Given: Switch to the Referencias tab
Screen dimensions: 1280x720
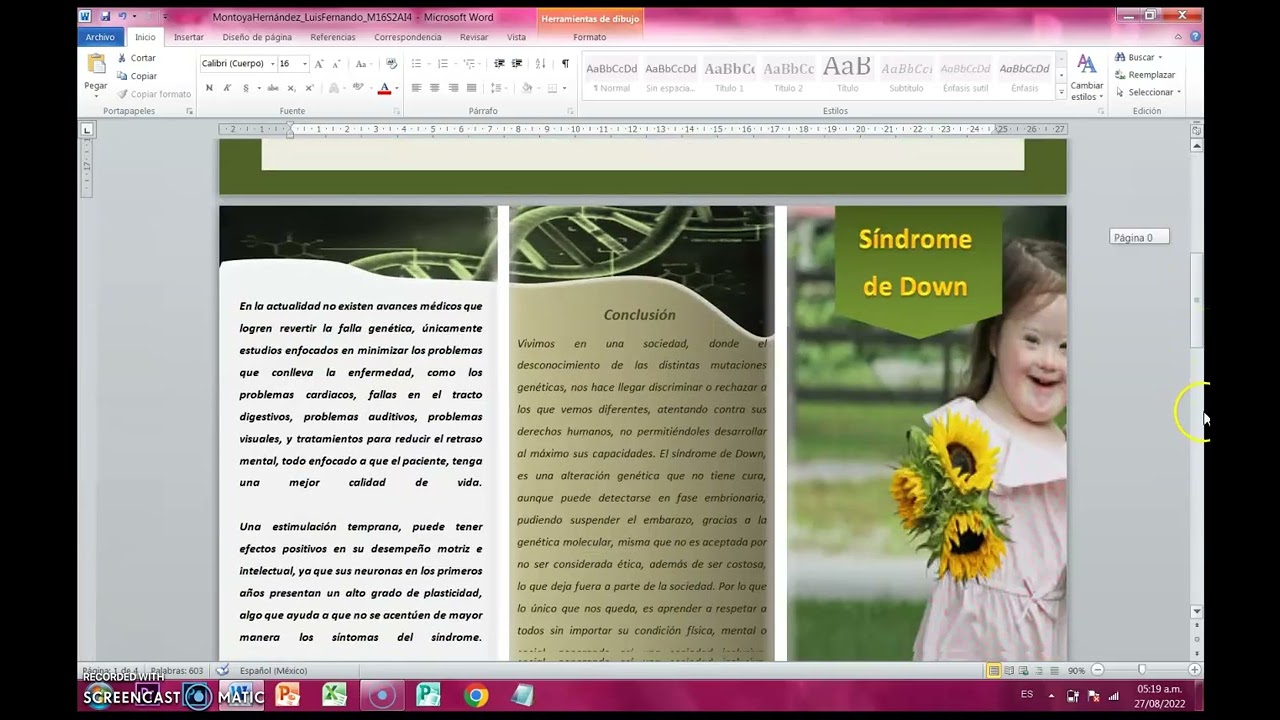Looking at the screenshot, I should click(333, 37).
